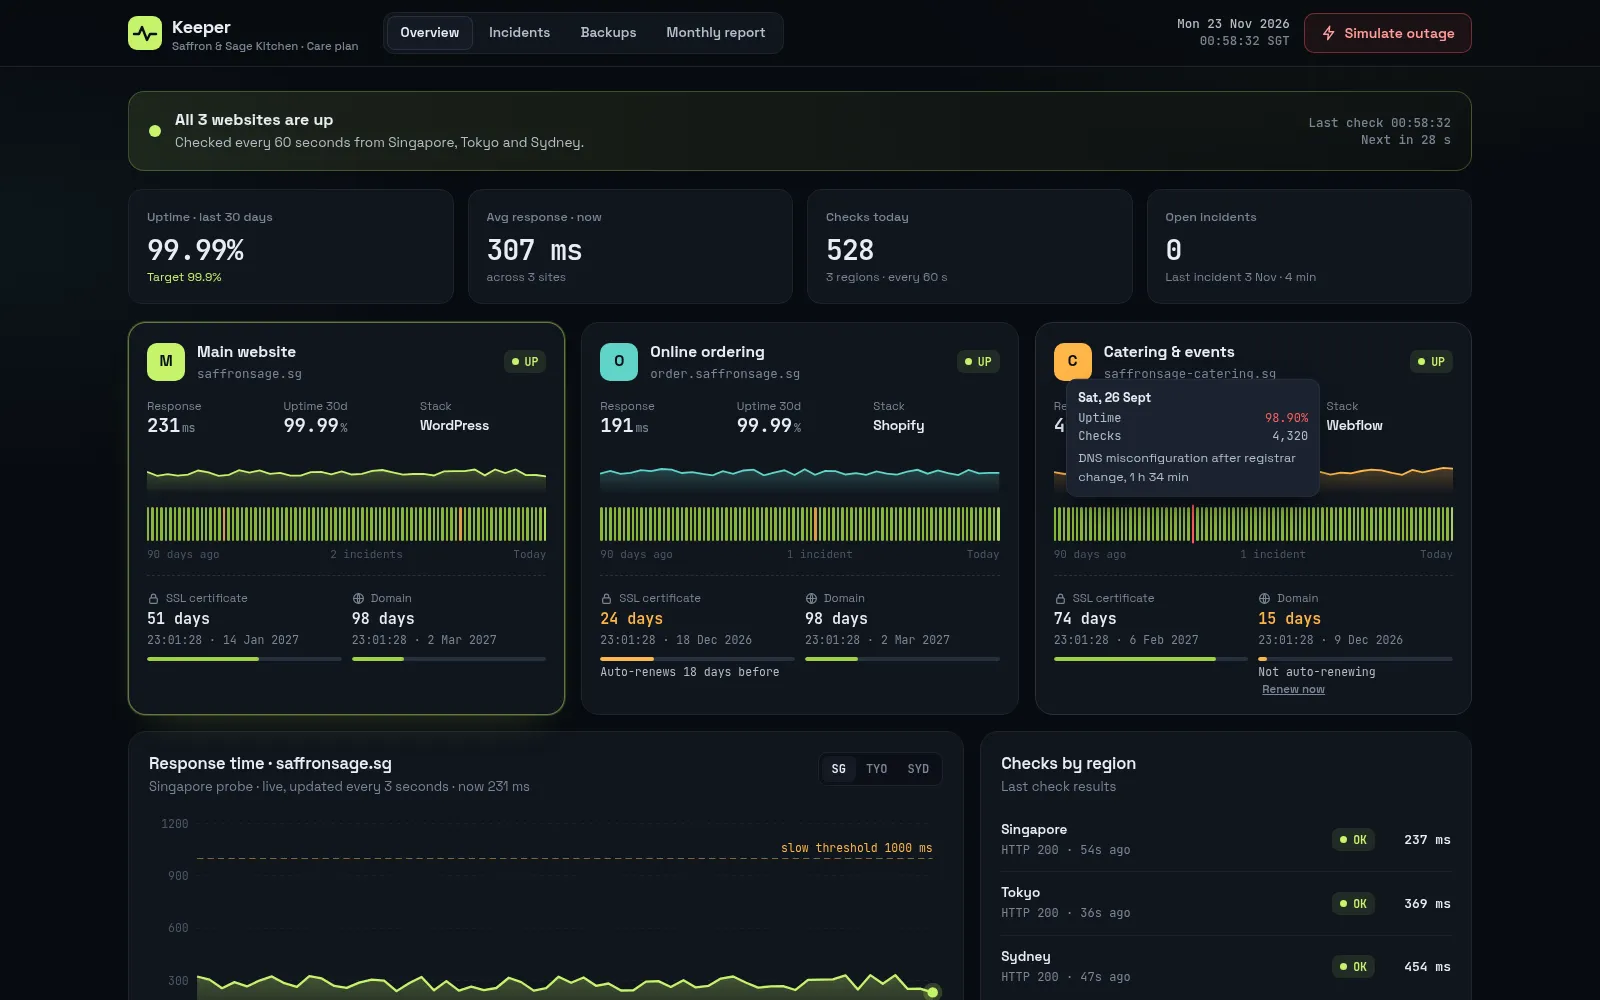Click the UP badge on Main website
This screenshot has width=1600, height=1000.
coord(525,362)
